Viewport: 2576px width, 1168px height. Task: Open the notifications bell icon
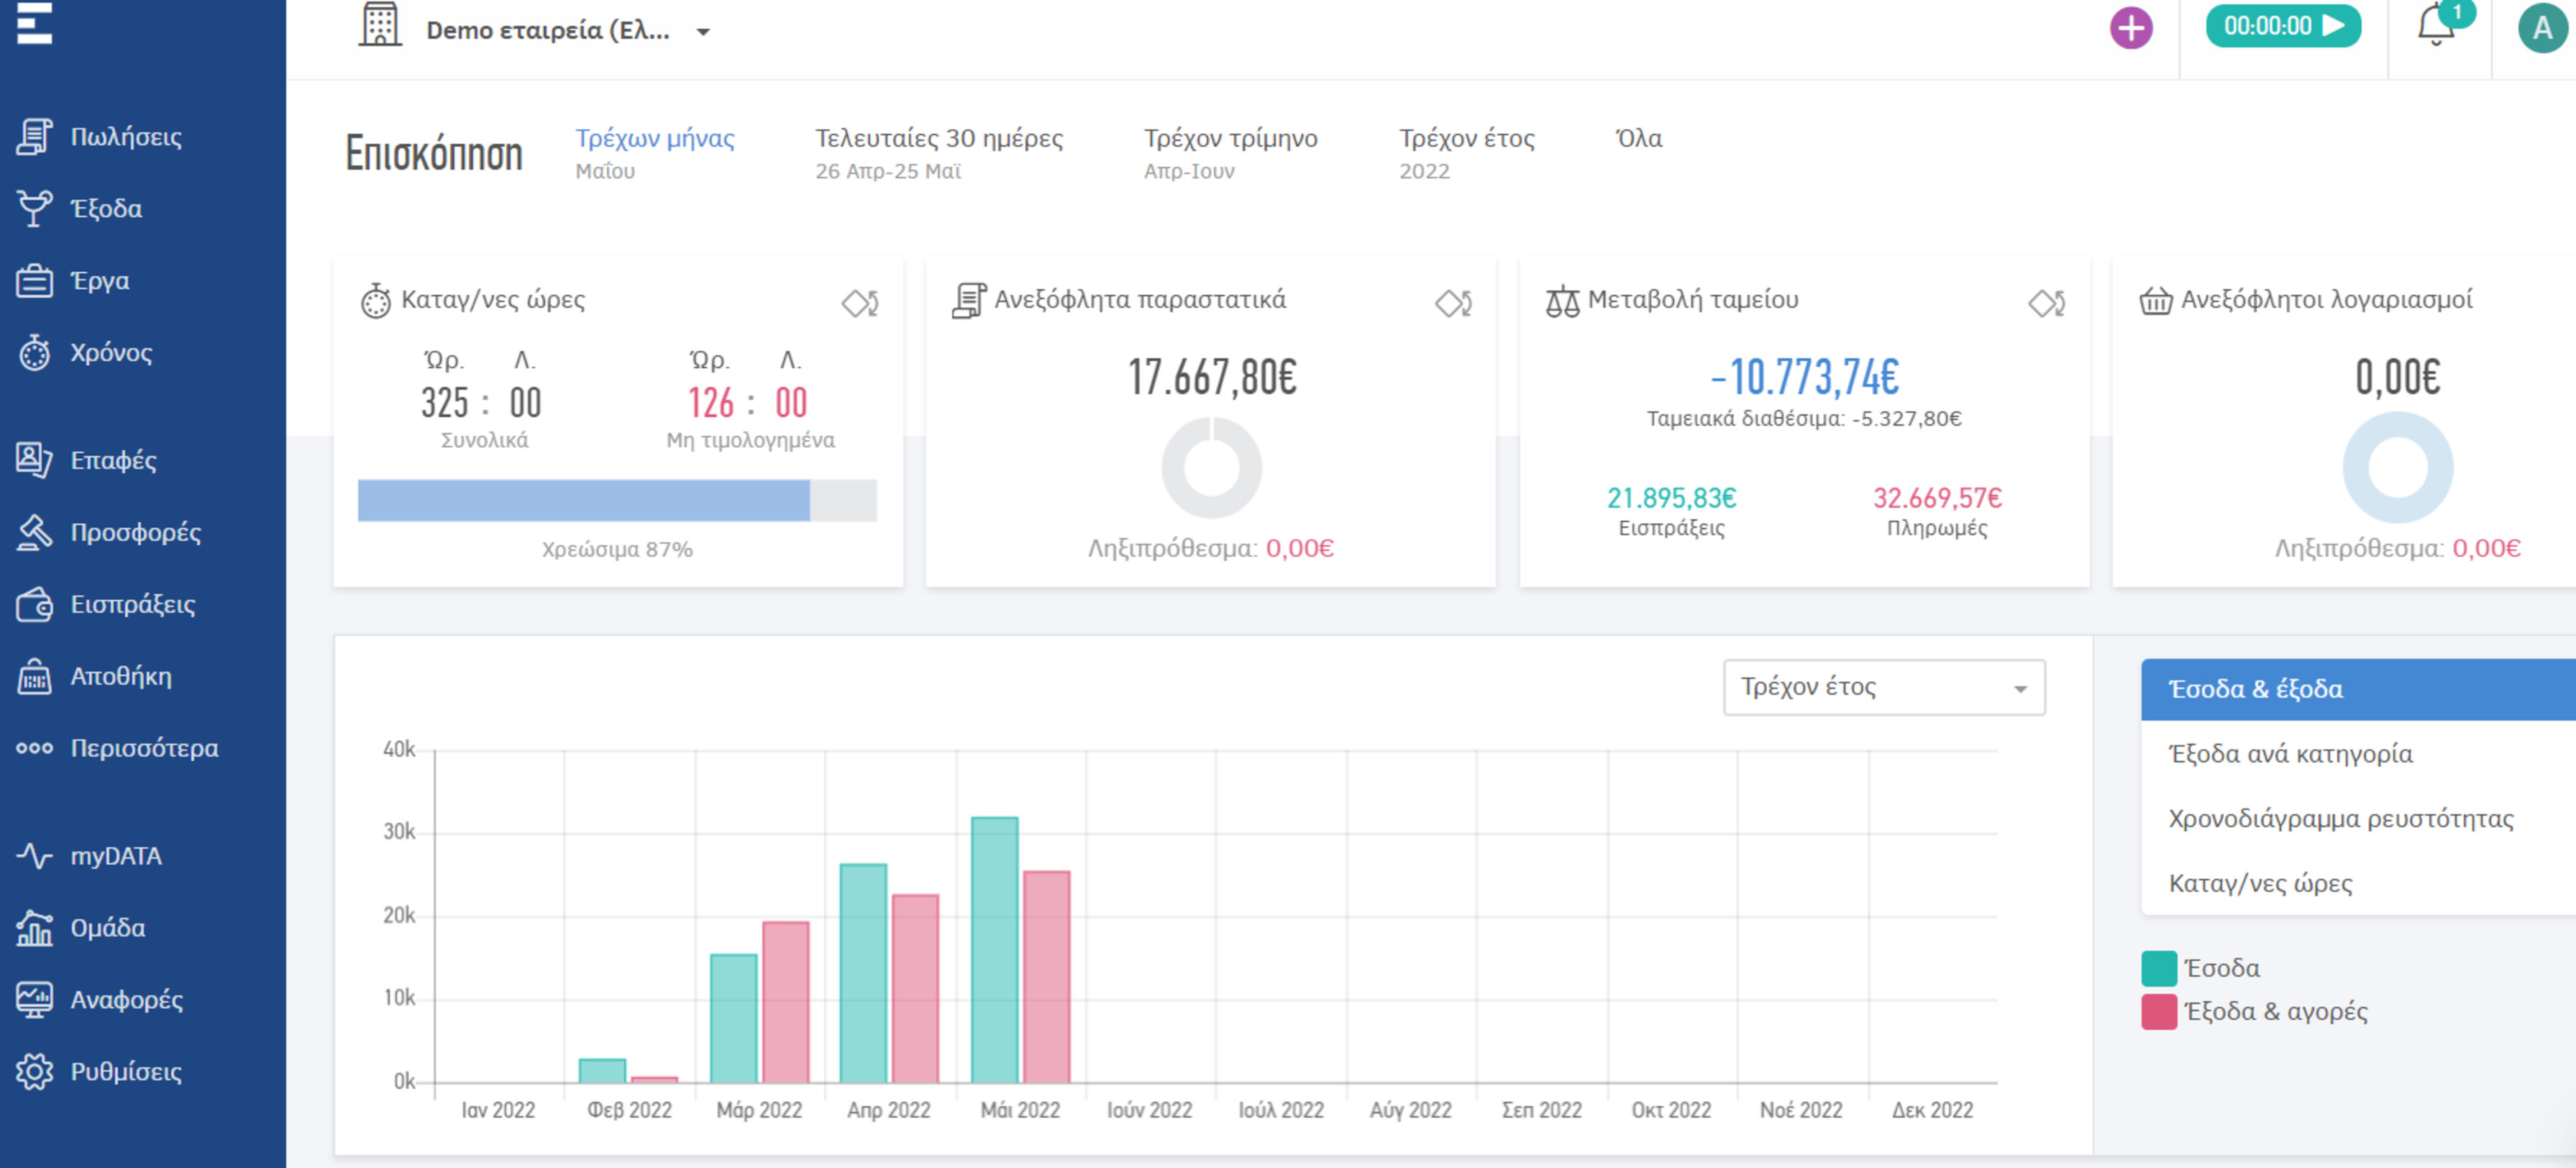pos(2436,26)
